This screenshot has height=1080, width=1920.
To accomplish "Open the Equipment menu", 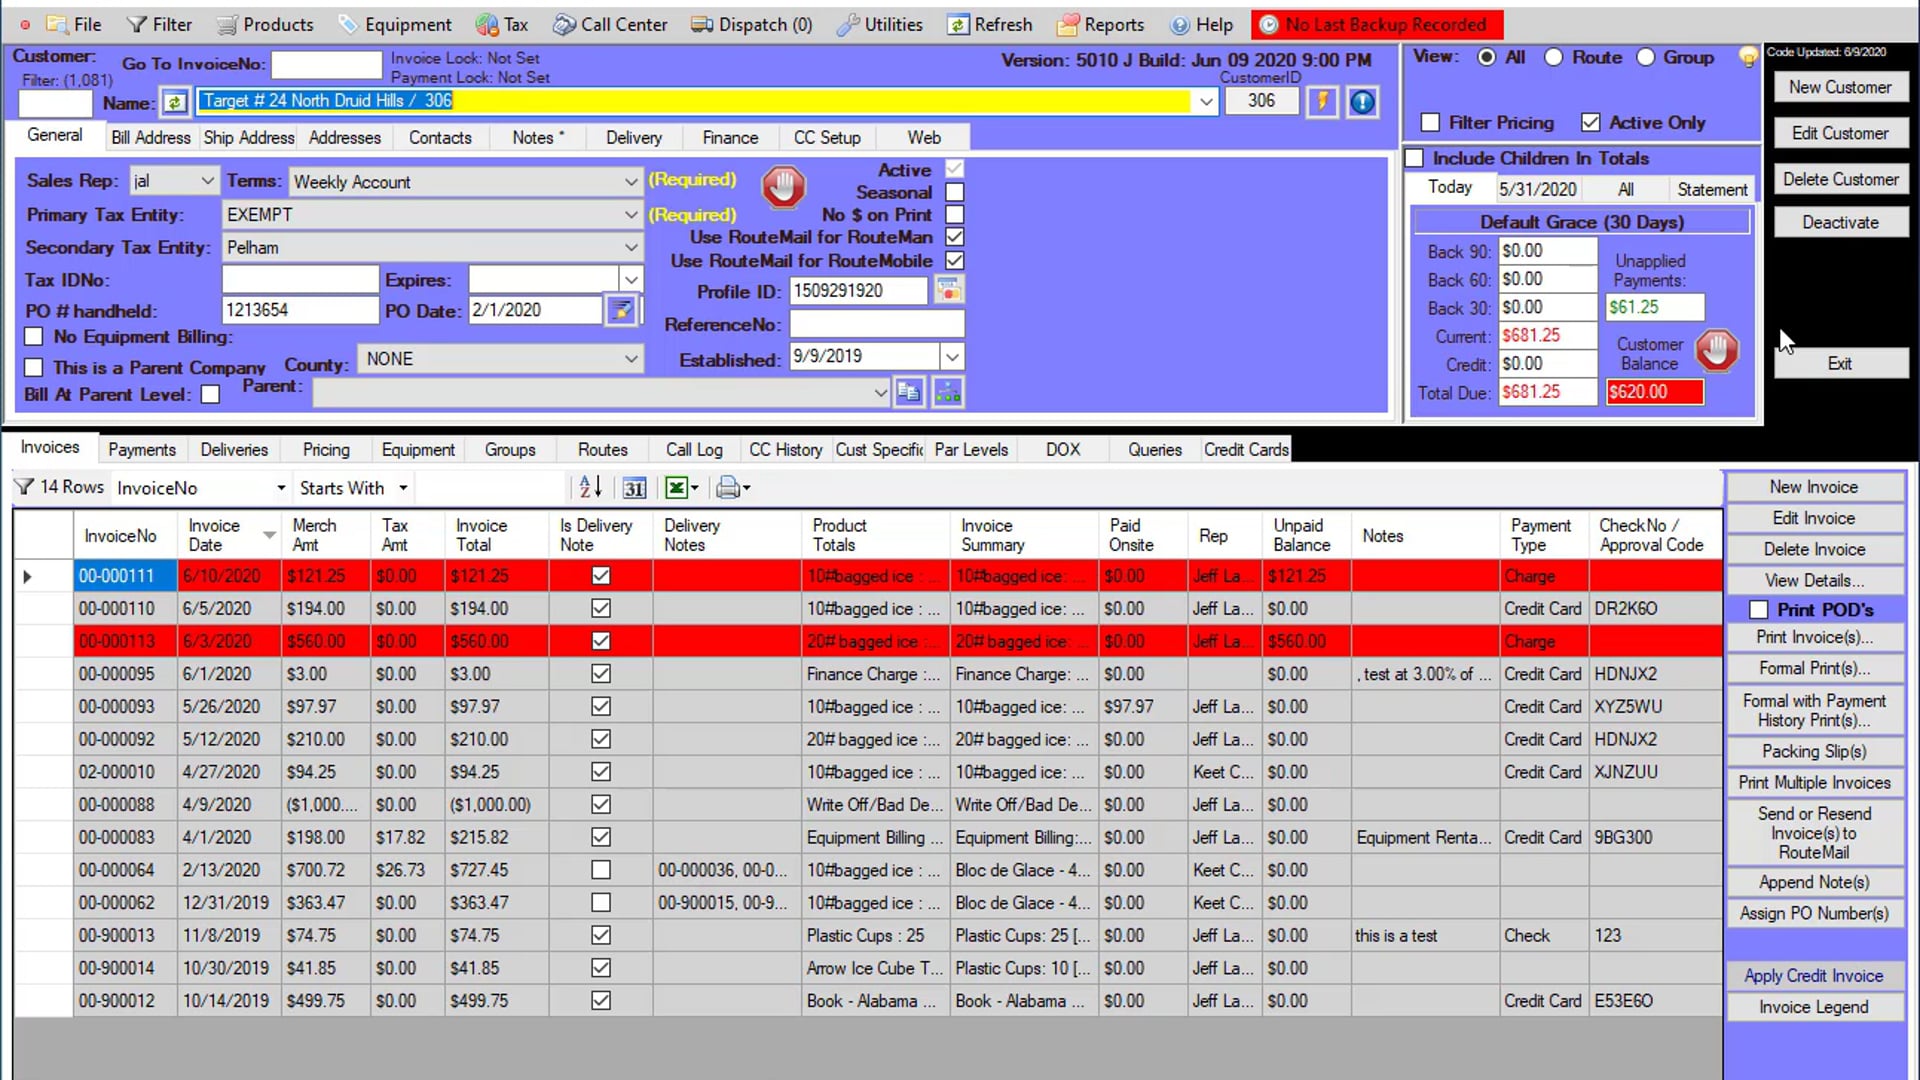I will [395, 24].
